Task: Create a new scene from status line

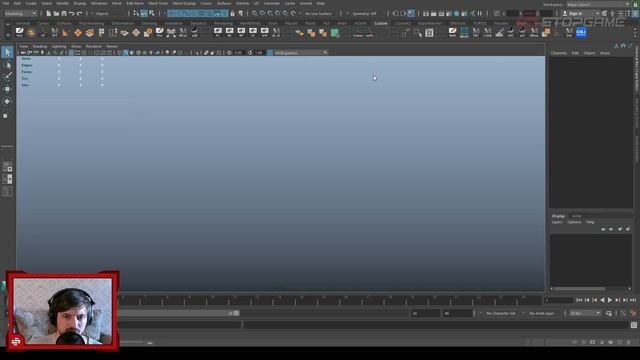Action: click(x=48, y=13)
